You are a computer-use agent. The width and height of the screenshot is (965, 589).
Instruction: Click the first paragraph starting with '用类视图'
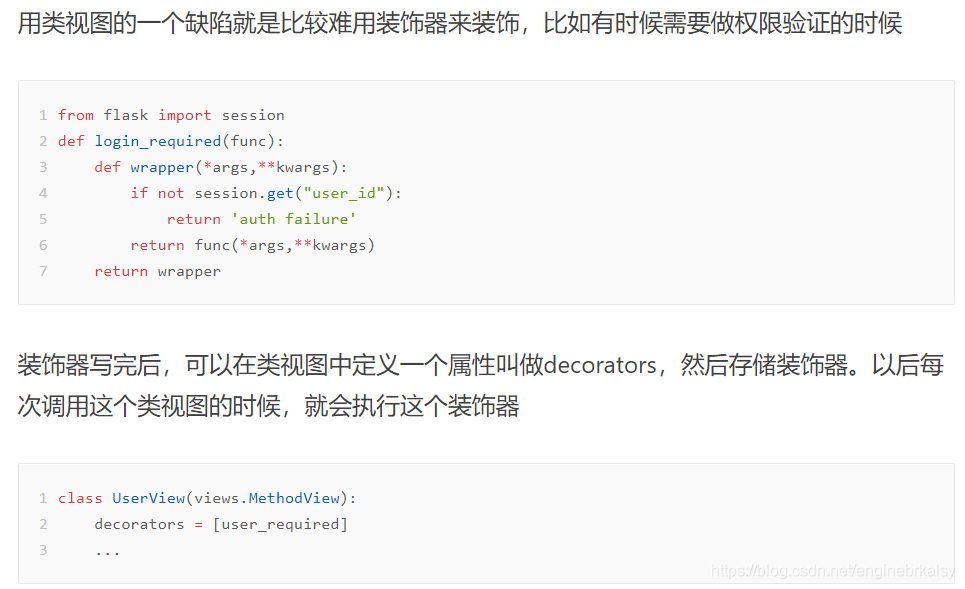click(x=460, y=23)
